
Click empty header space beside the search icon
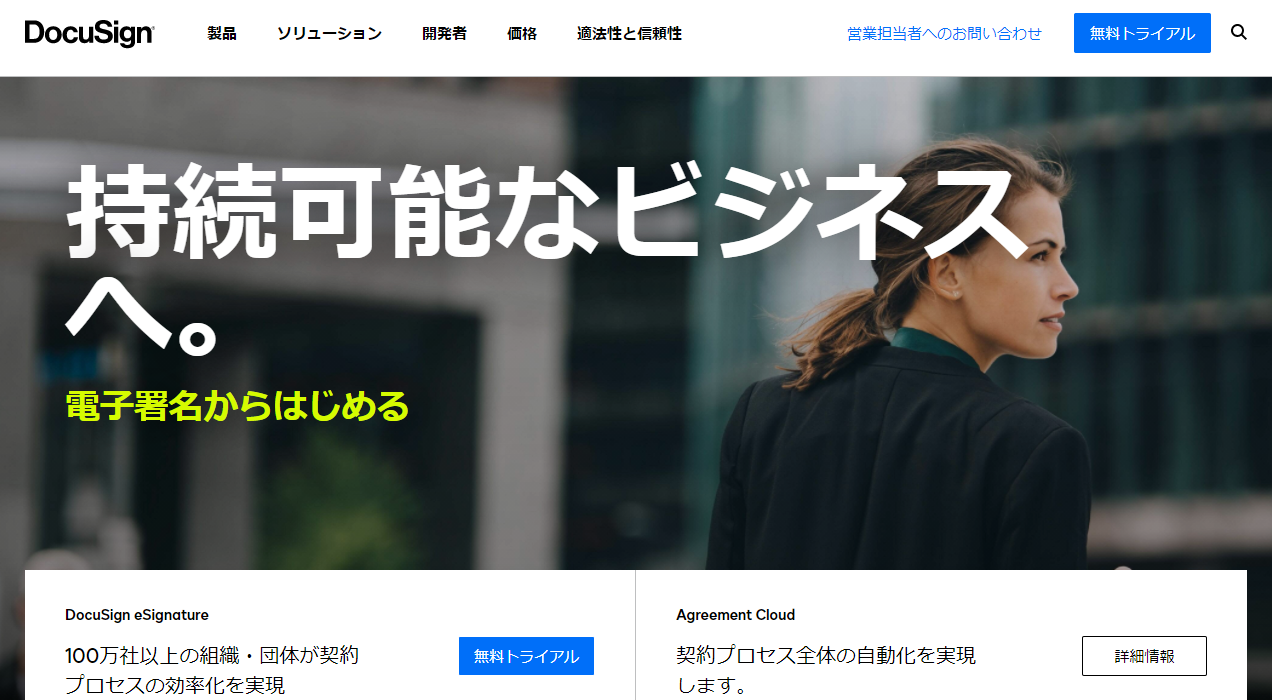click(1262, 33)
